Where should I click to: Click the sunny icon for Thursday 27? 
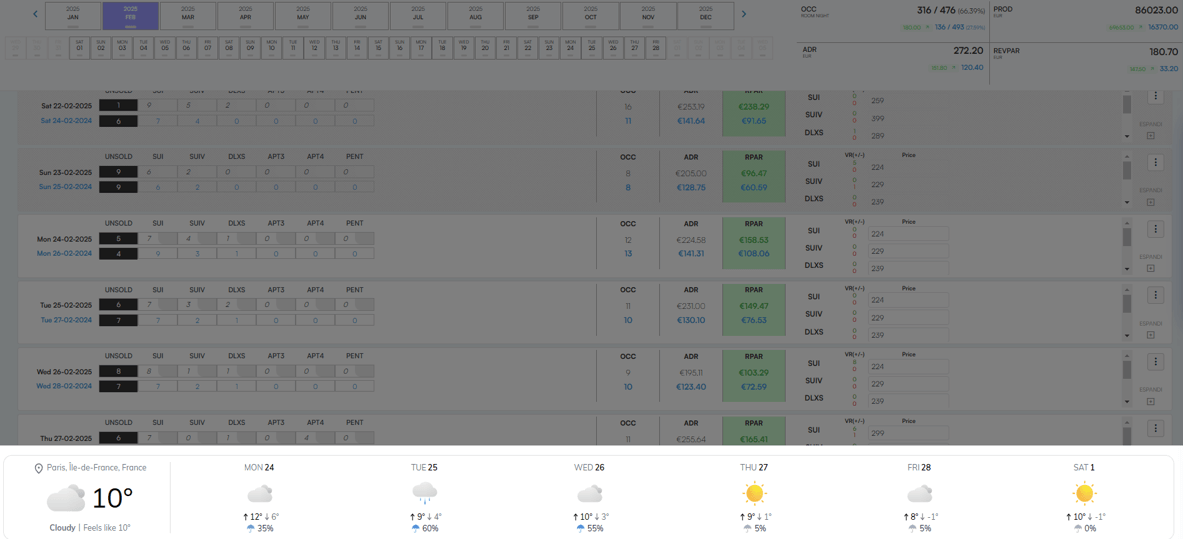click(x=754, y=493)
